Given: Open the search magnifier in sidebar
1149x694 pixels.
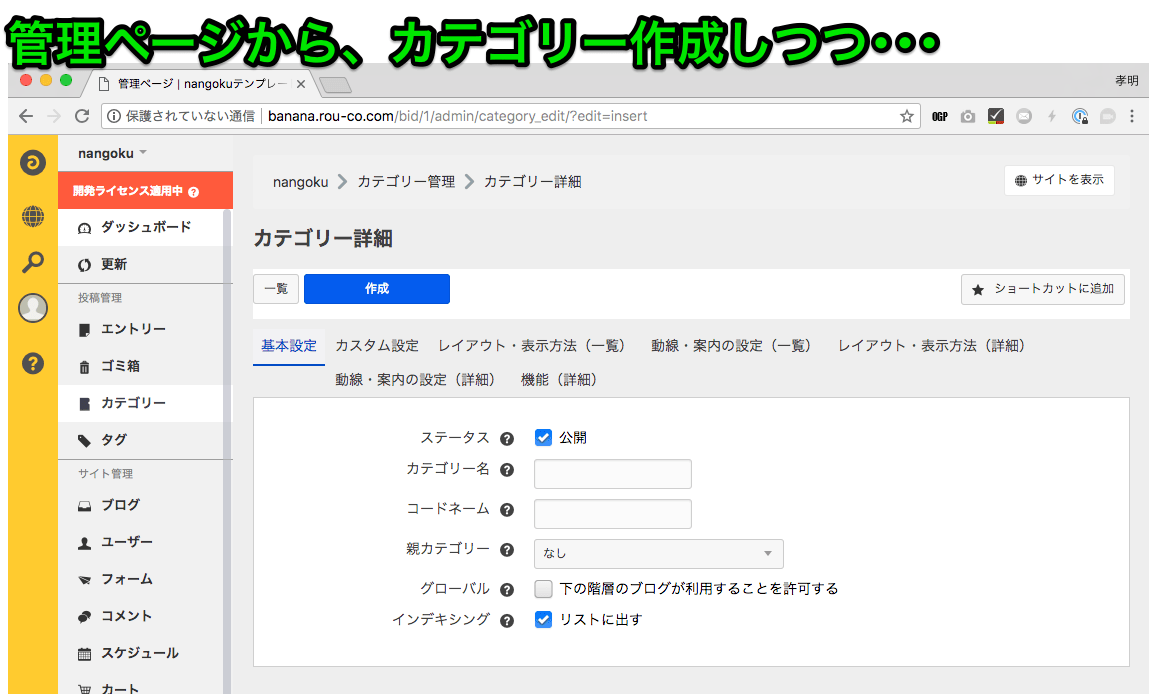Looking at the screenshot, I should pyautogui.click(x=33, y=262).
